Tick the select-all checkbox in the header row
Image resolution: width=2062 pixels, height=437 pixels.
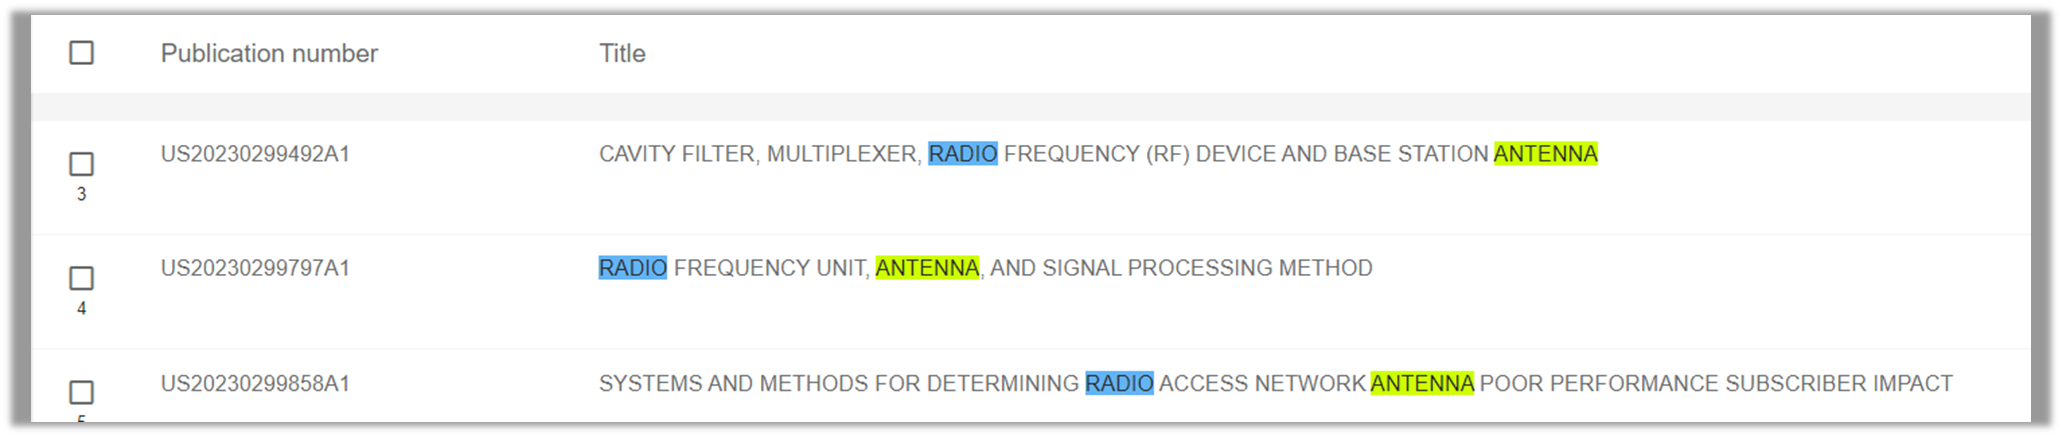coord(82,52)
